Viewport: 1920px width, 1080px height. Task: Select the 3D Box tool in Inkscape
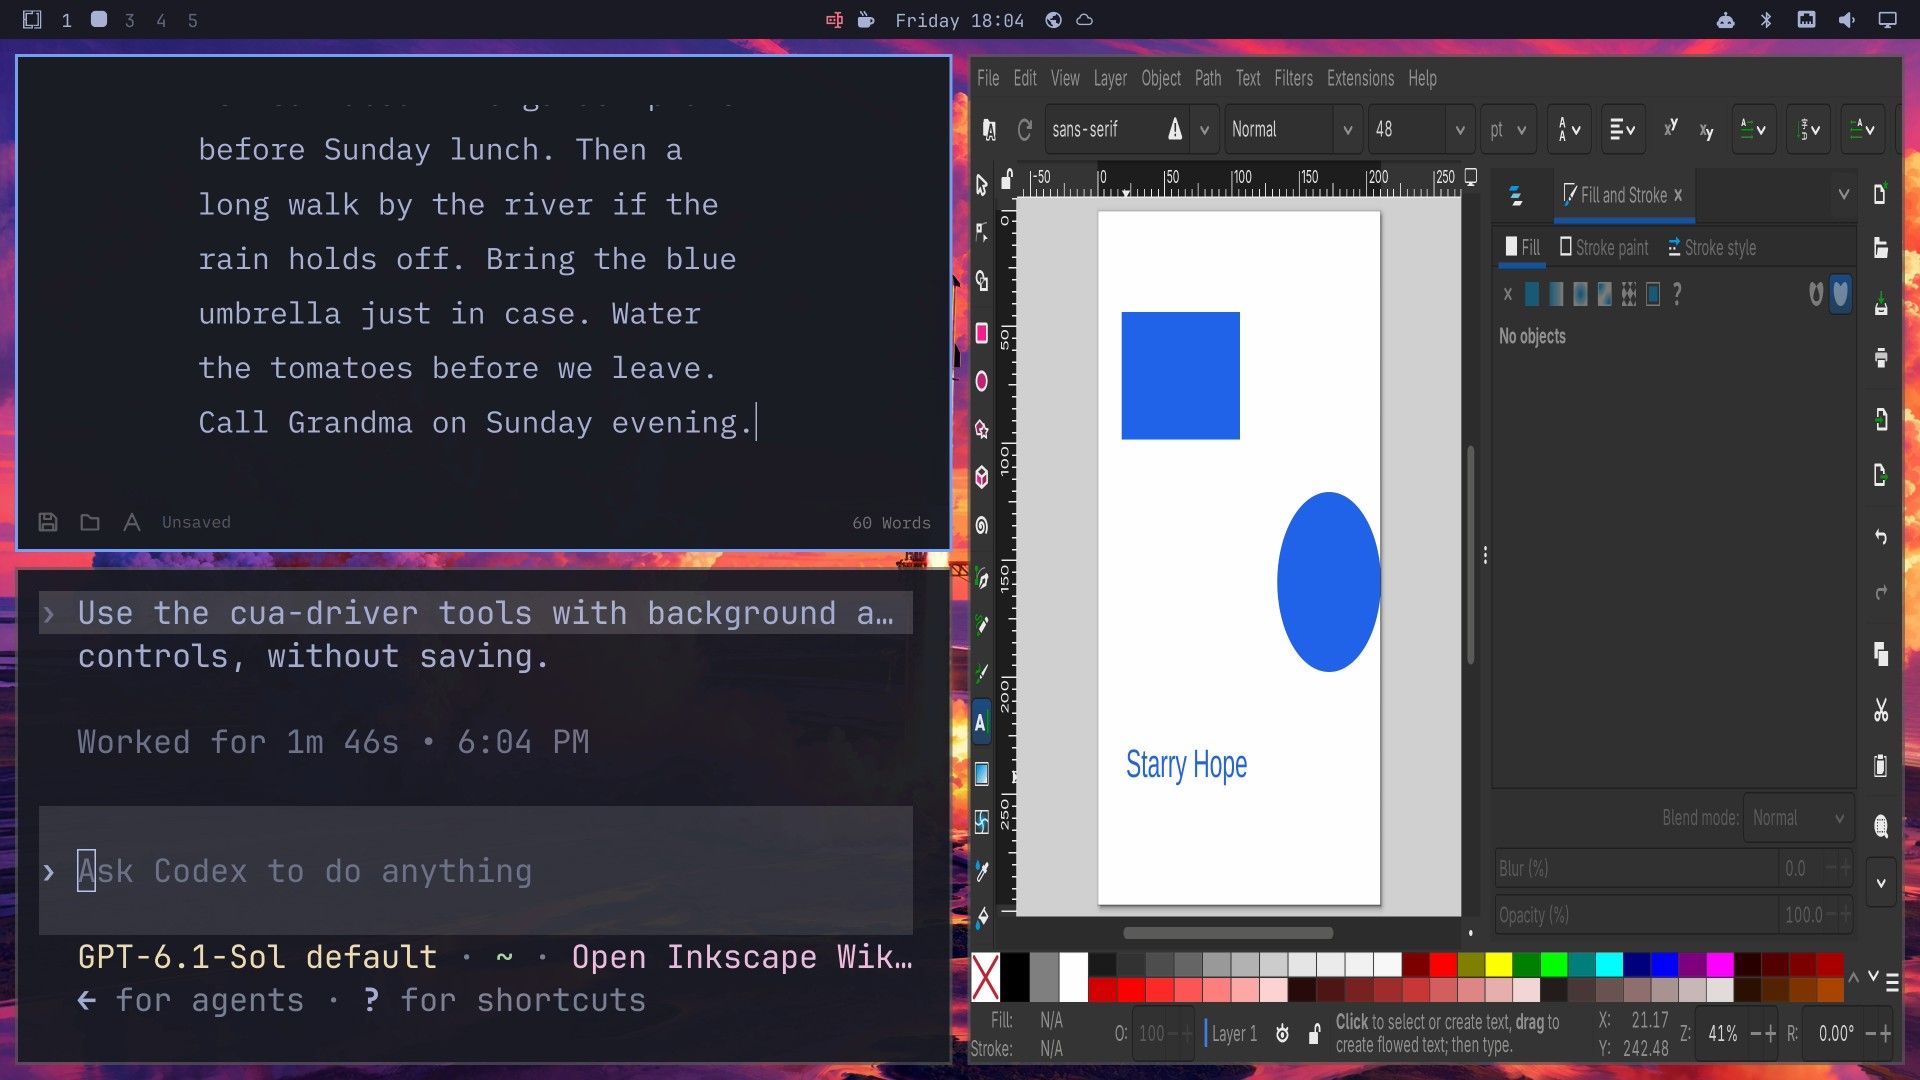(x=981, y=477)
